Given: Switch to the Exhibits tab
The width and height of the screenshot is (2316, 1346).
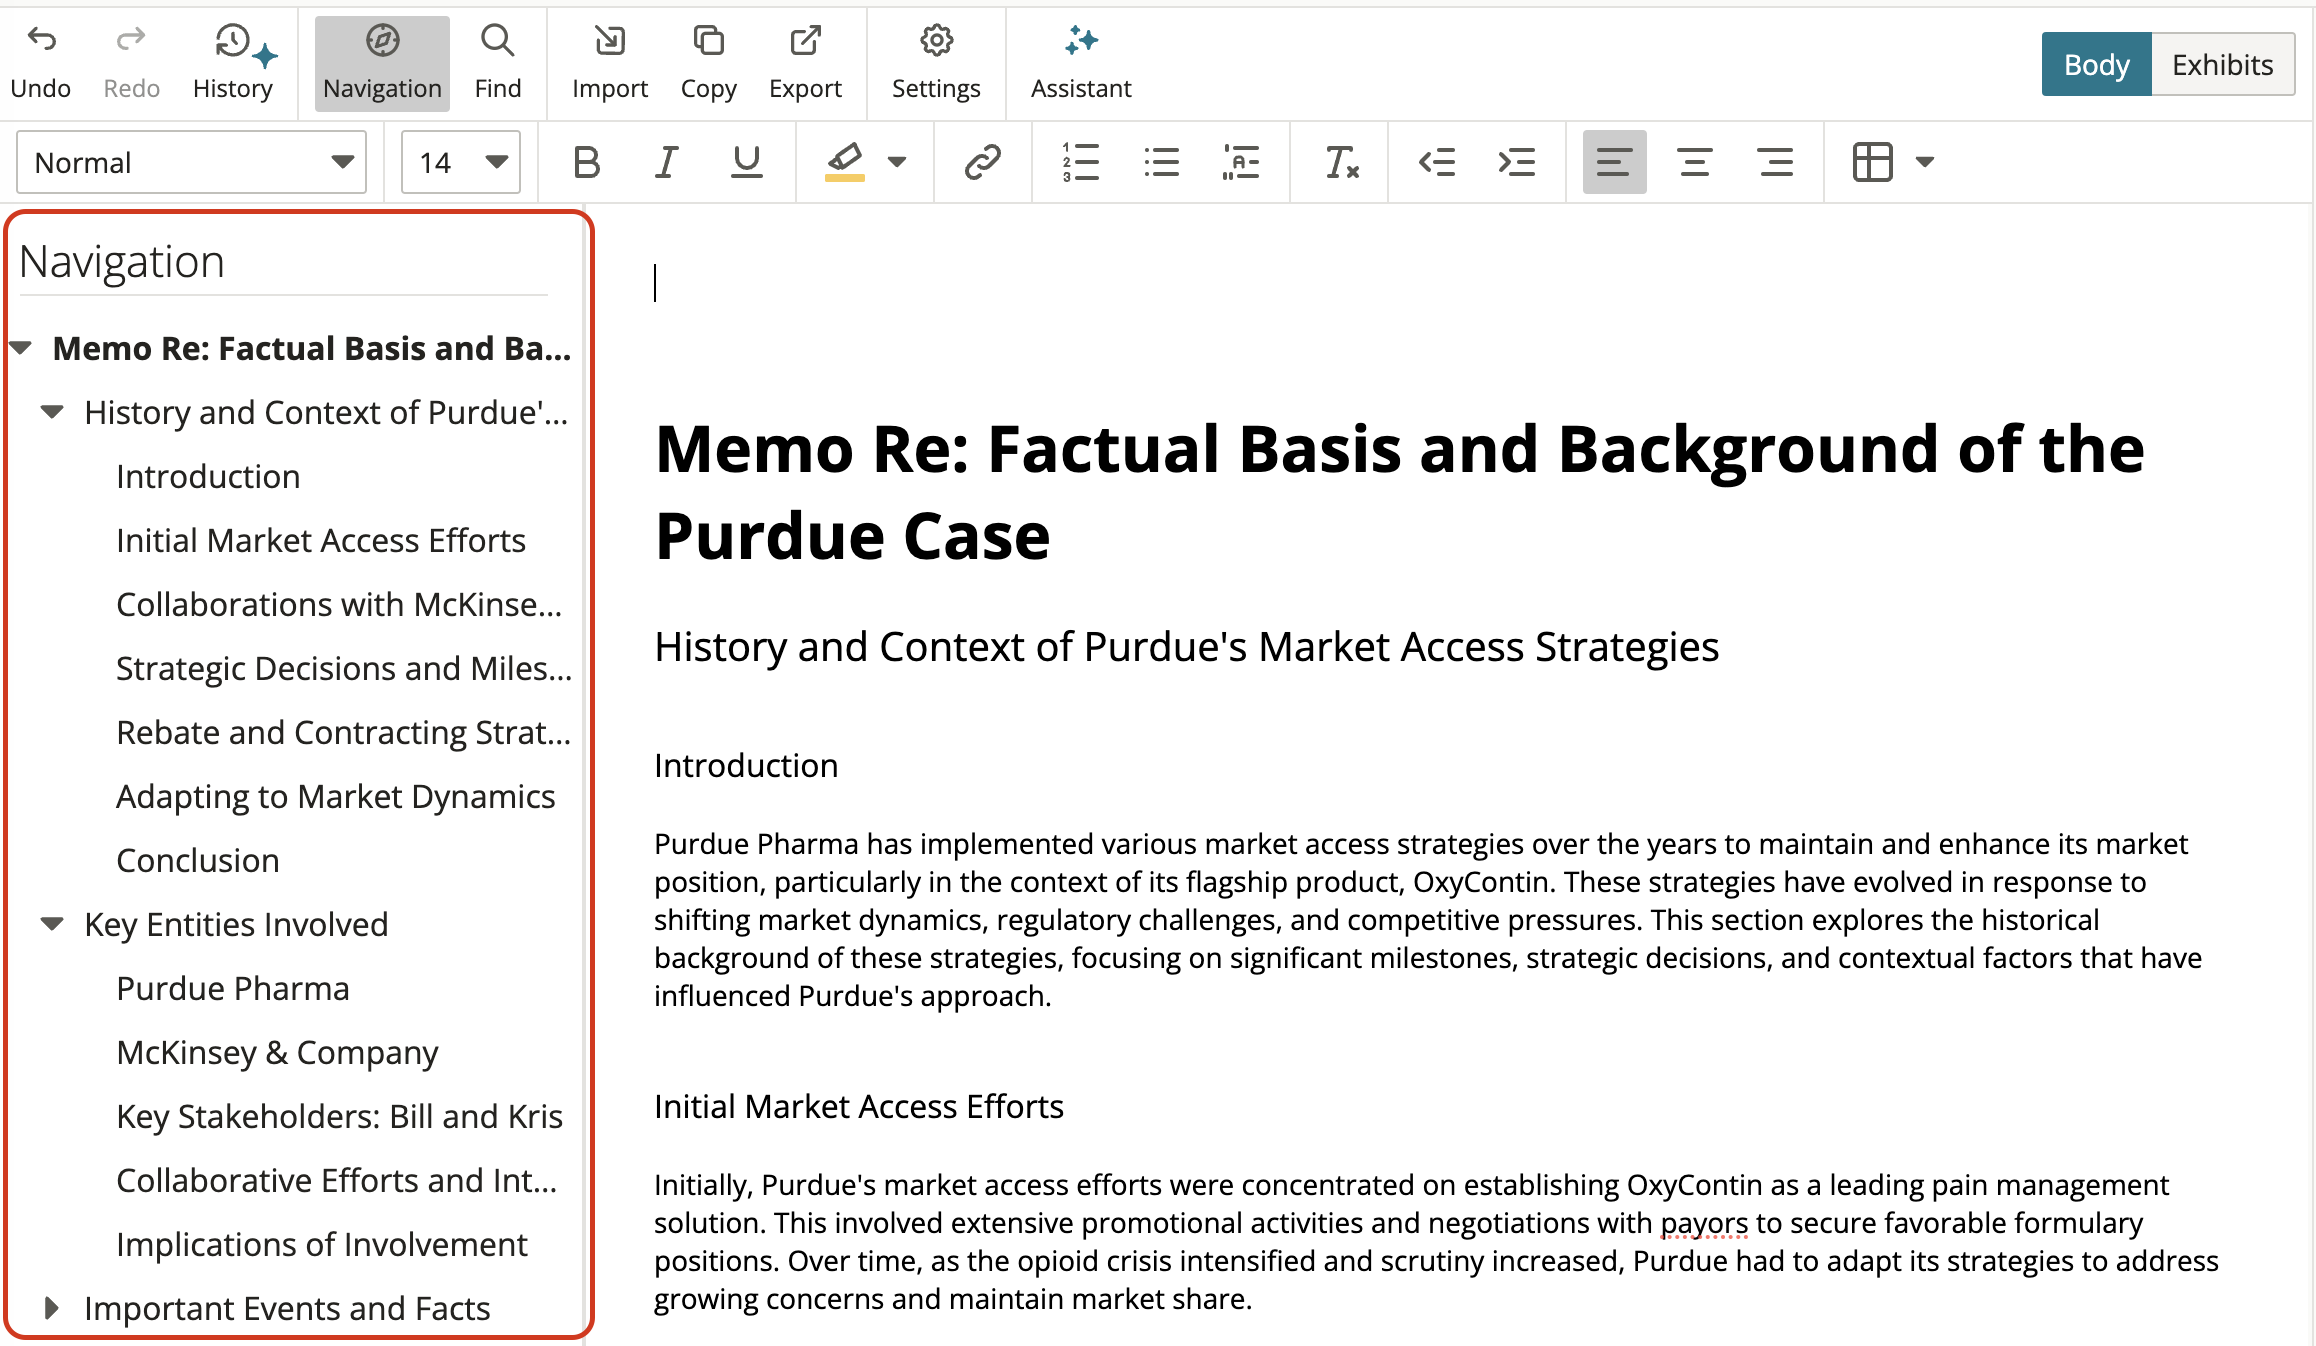Looking at the screenshot, I should click(x=2222, y=64).
